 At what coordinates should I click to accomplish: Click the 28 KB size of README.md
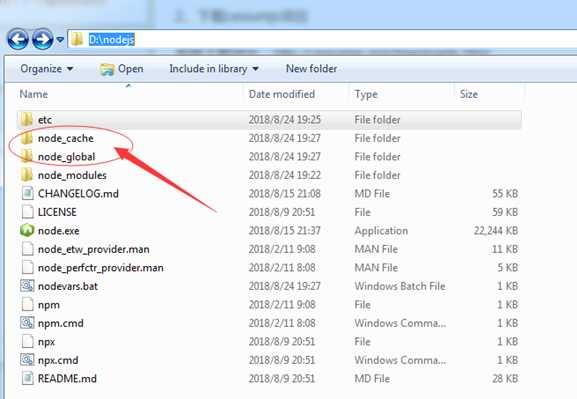tap(505, 378)
